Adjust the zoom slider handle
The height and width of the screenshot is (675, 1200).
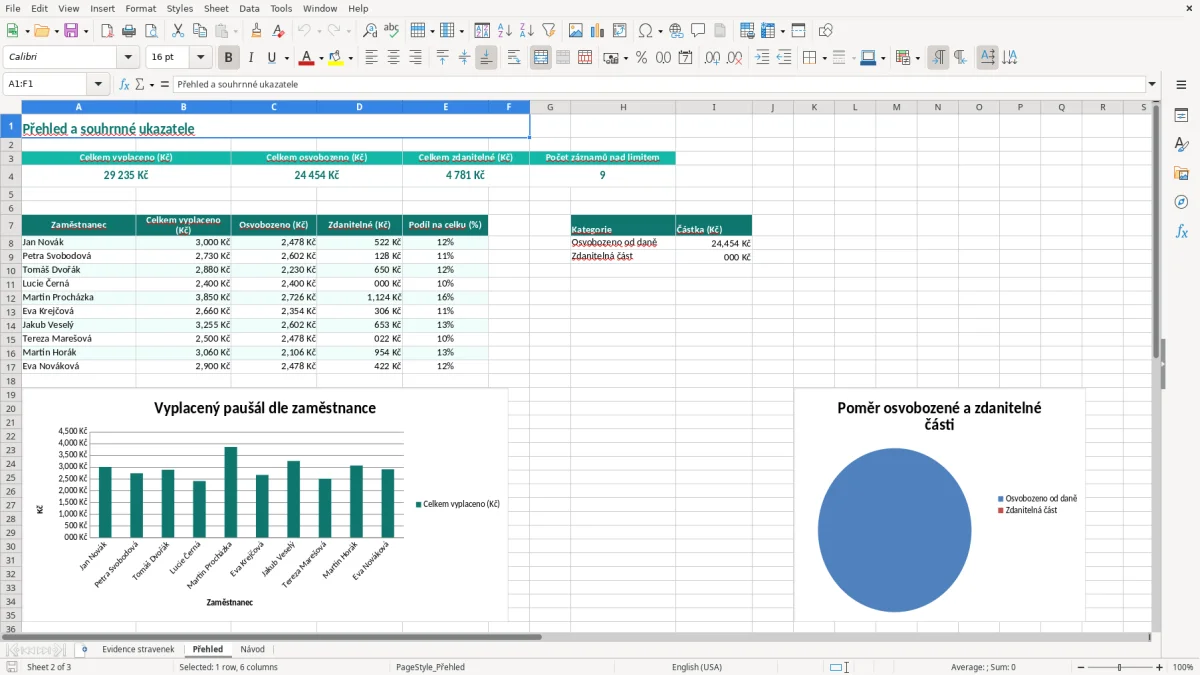[1120, 667]
